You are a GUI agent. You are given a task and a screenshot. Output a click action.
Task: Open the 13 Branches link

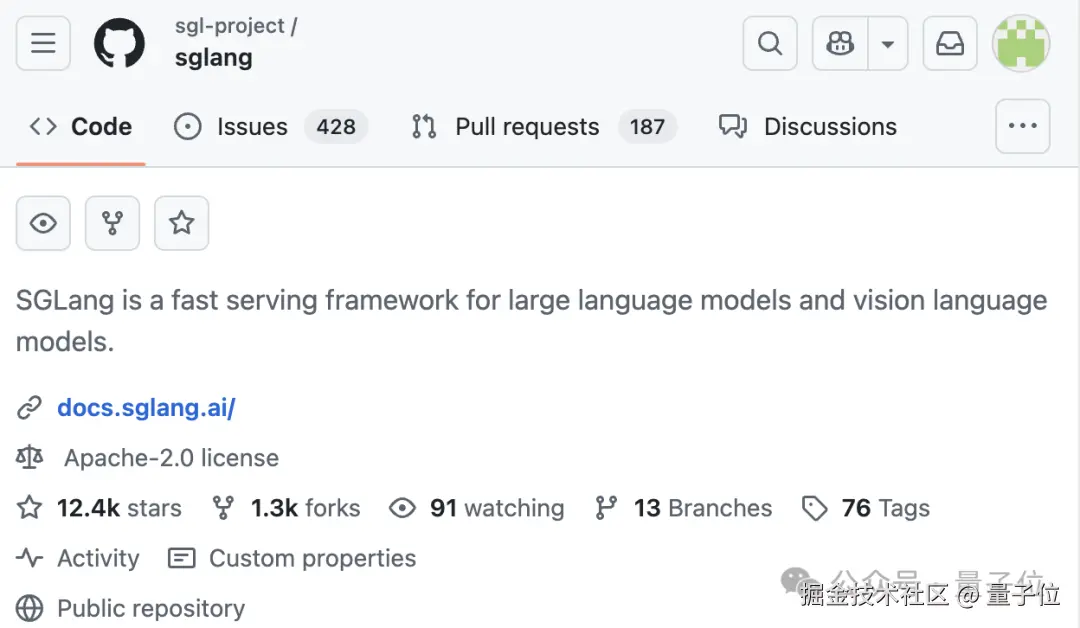point(702,508)
